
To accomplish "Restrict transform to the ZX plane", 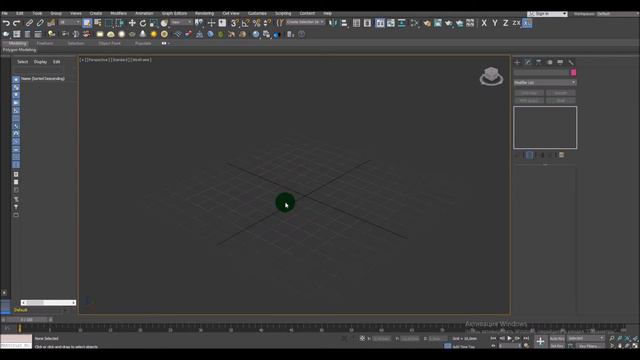I will (516, 23).
